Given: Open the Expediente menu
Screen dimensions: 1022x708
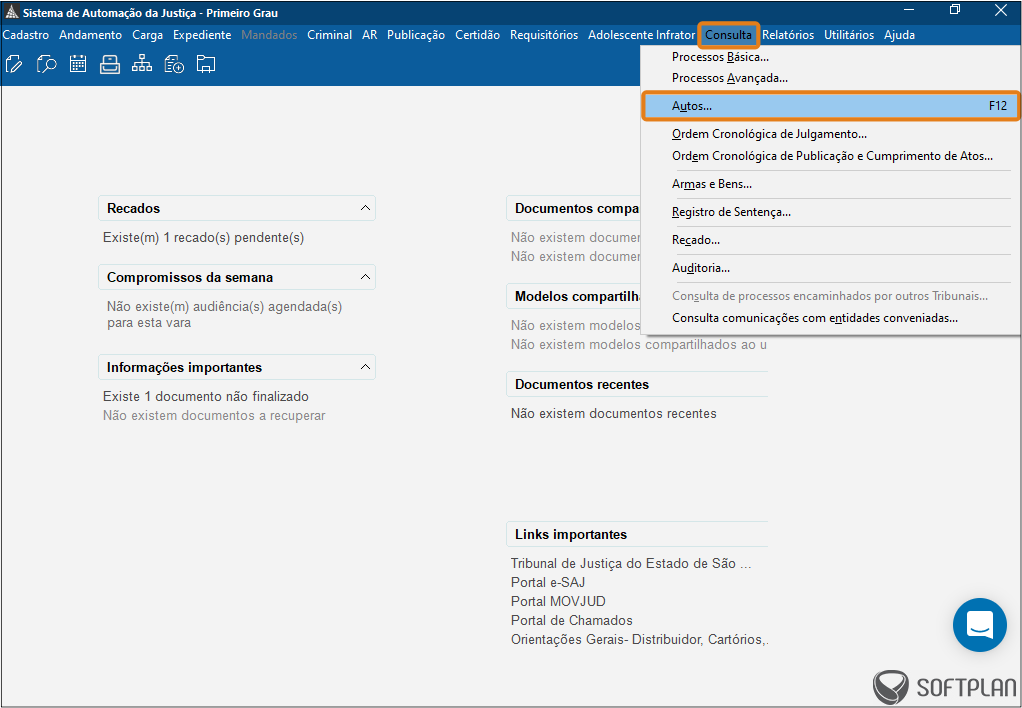Looking at the screenshot, I should 202,35.
